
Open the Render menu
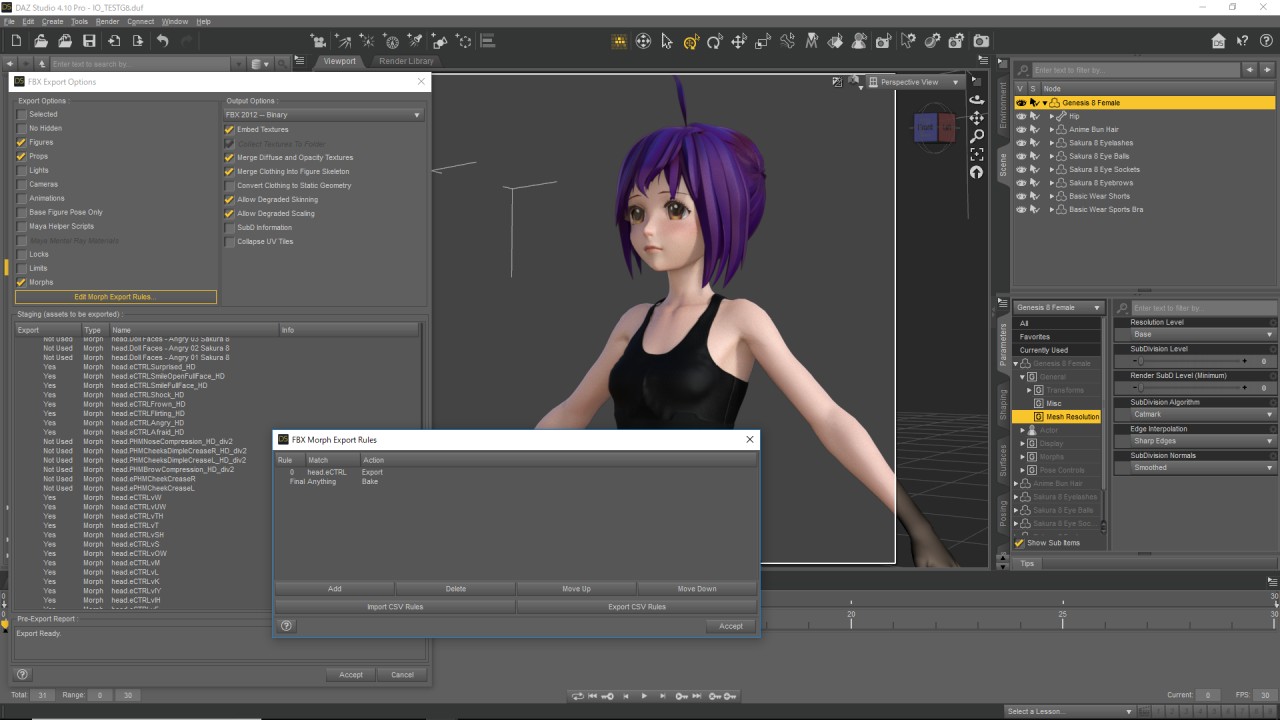click(107, 21)
